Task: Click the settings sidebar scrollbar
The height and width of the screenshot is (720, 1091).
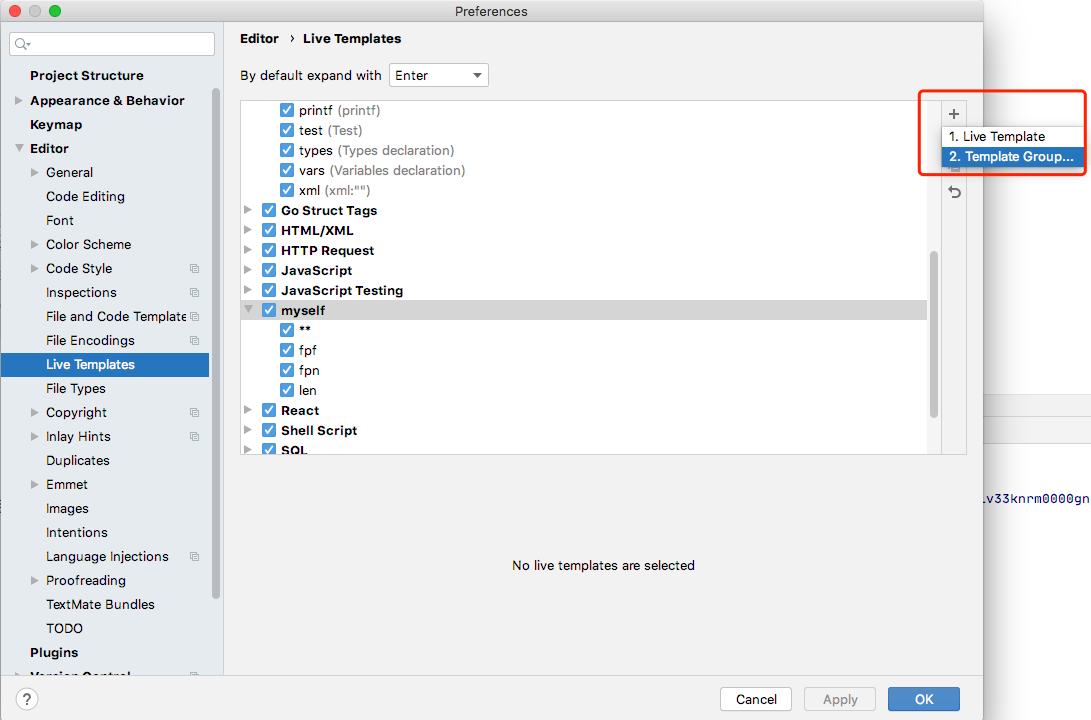Action: (216, 343)
